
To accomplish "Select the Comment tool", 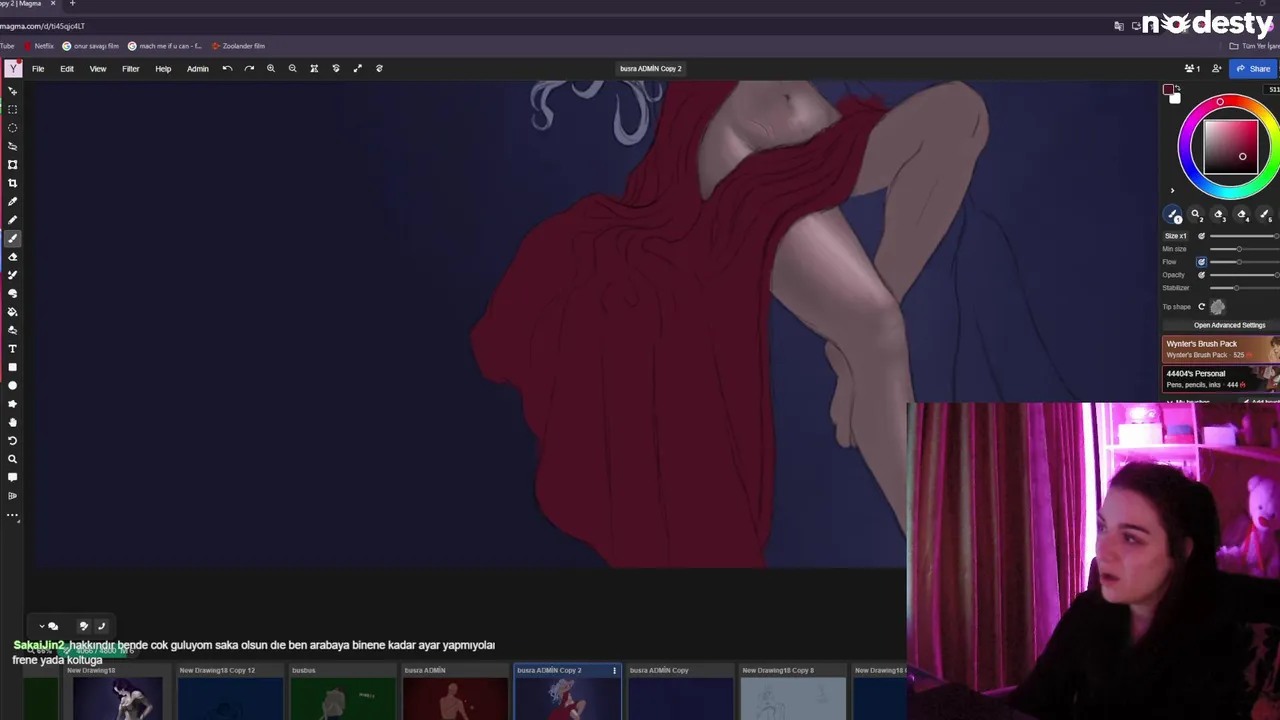I will pyautogui.click(x=13, y=478).
